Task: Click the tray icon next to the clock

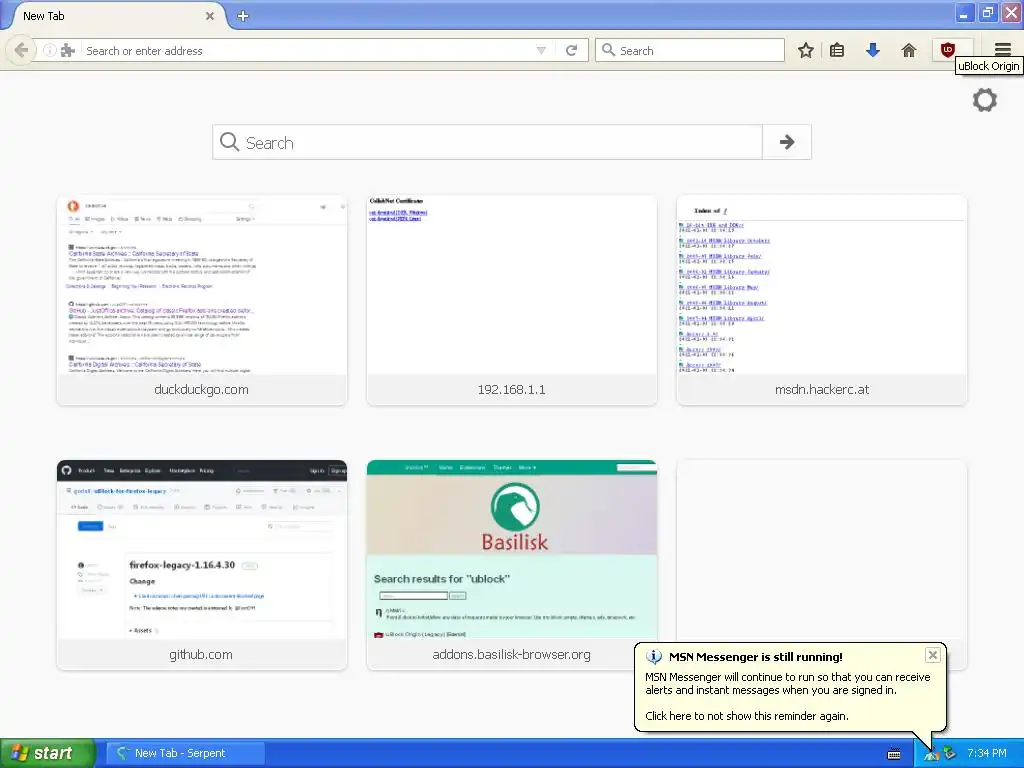Action: click(x=950, y=754)
